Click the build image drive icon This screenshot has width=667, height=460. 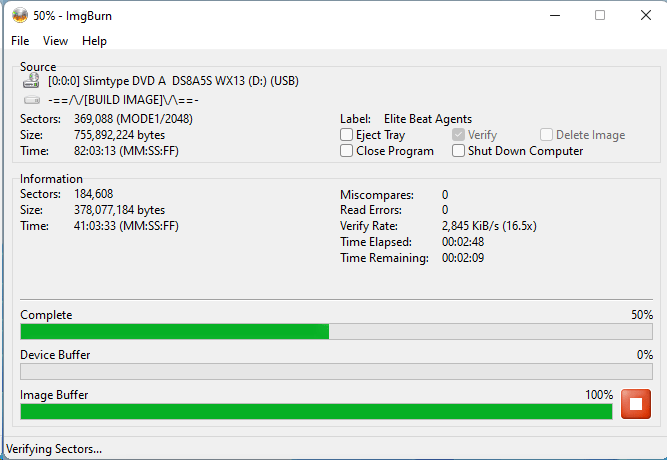pos(31,100)
